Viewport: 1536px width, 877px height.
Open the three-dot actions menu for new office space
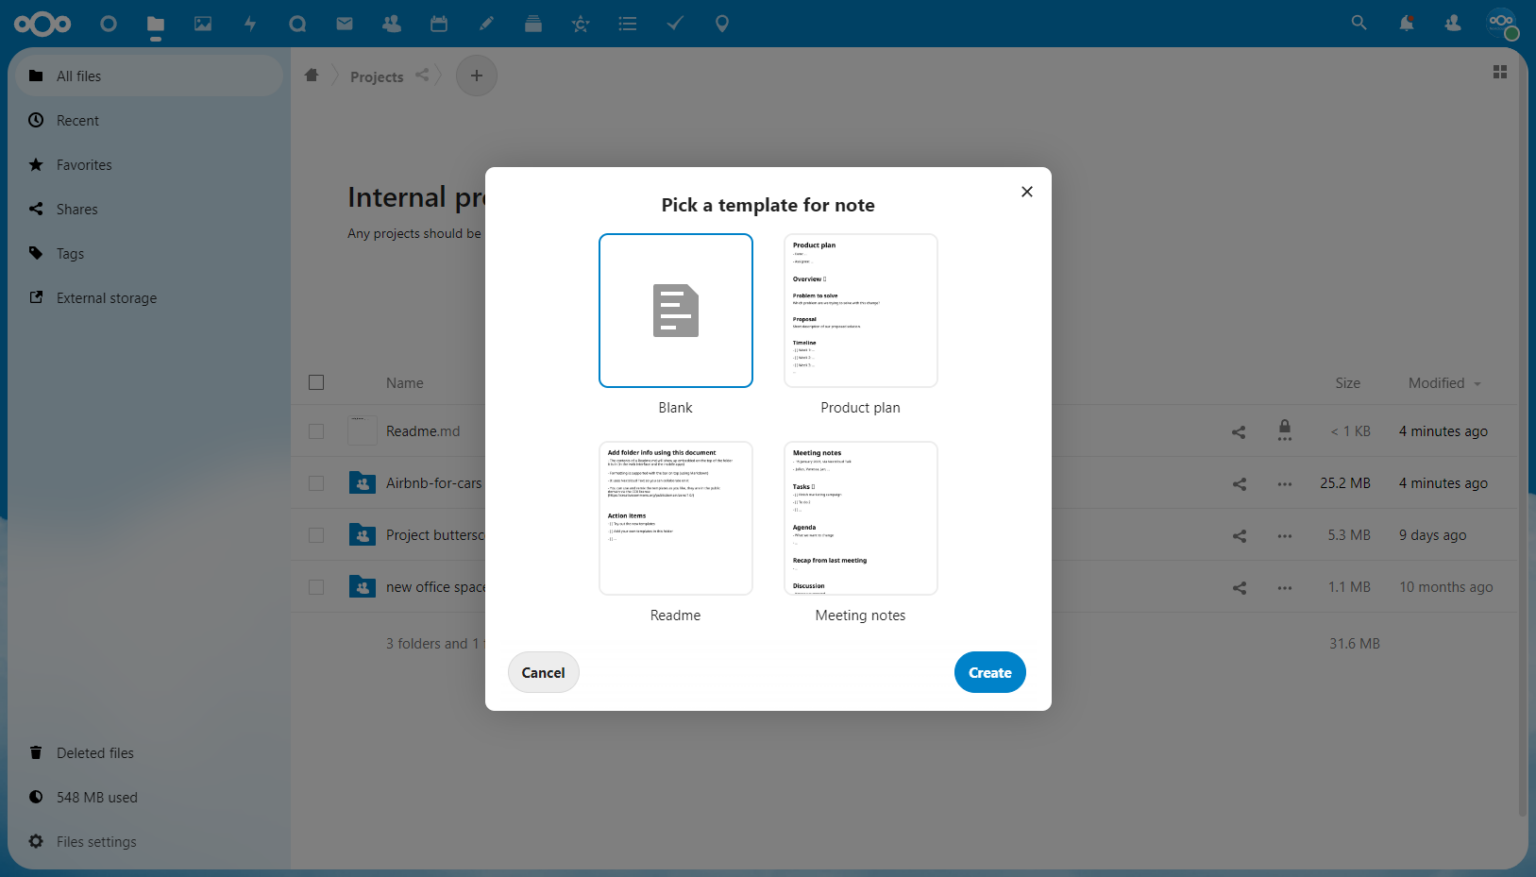(x=1284, y=587)
